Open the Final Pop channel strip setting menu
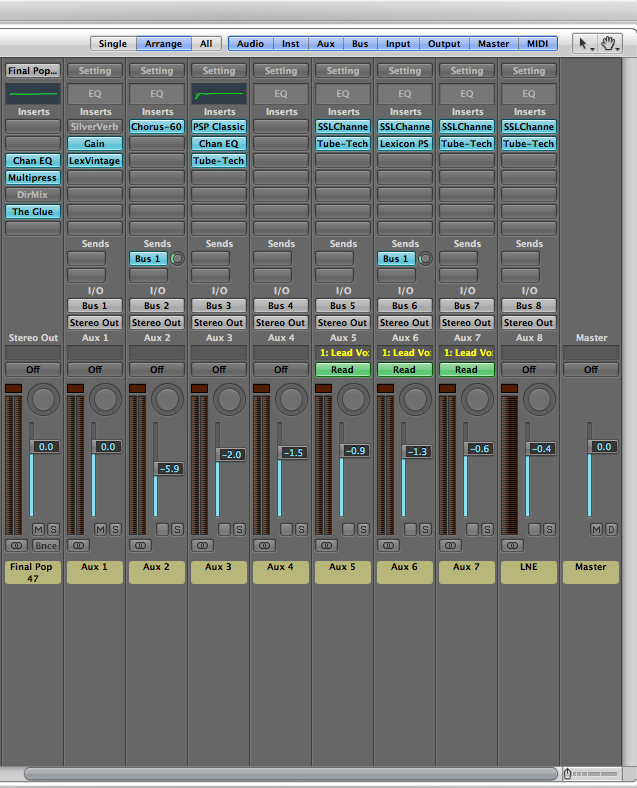 pos(33,71)
